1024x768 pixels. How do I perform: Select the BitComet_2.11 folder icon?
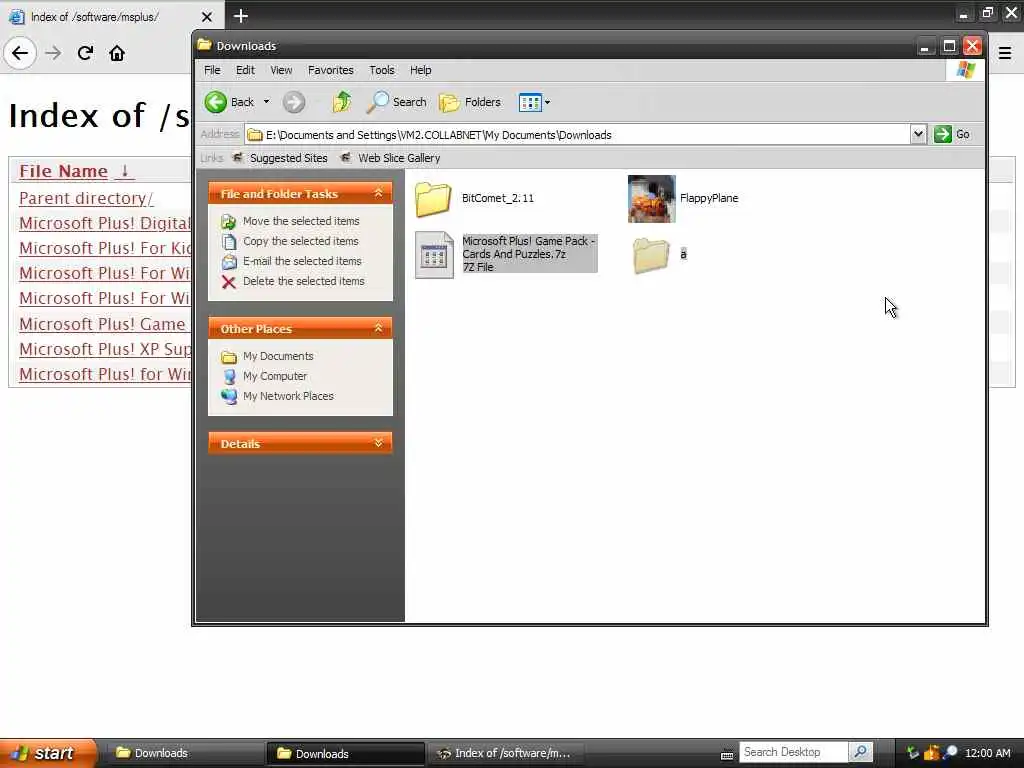433,199
